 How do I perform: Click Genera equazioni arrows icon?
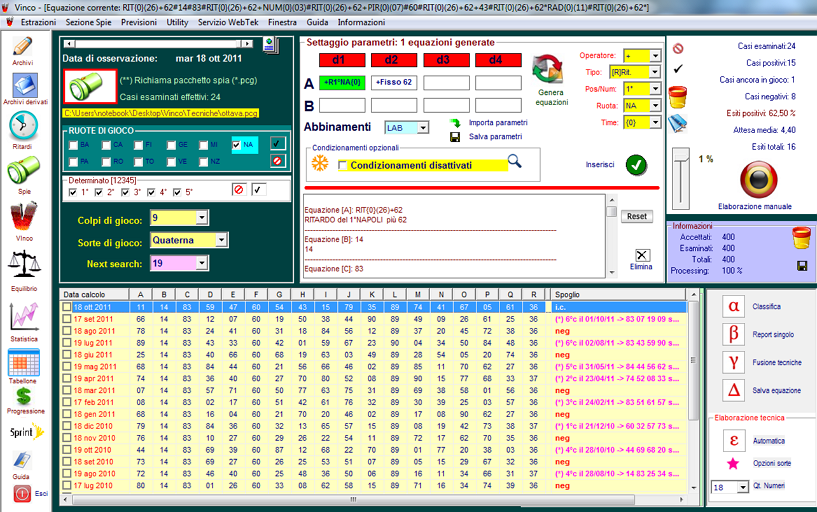547,69
